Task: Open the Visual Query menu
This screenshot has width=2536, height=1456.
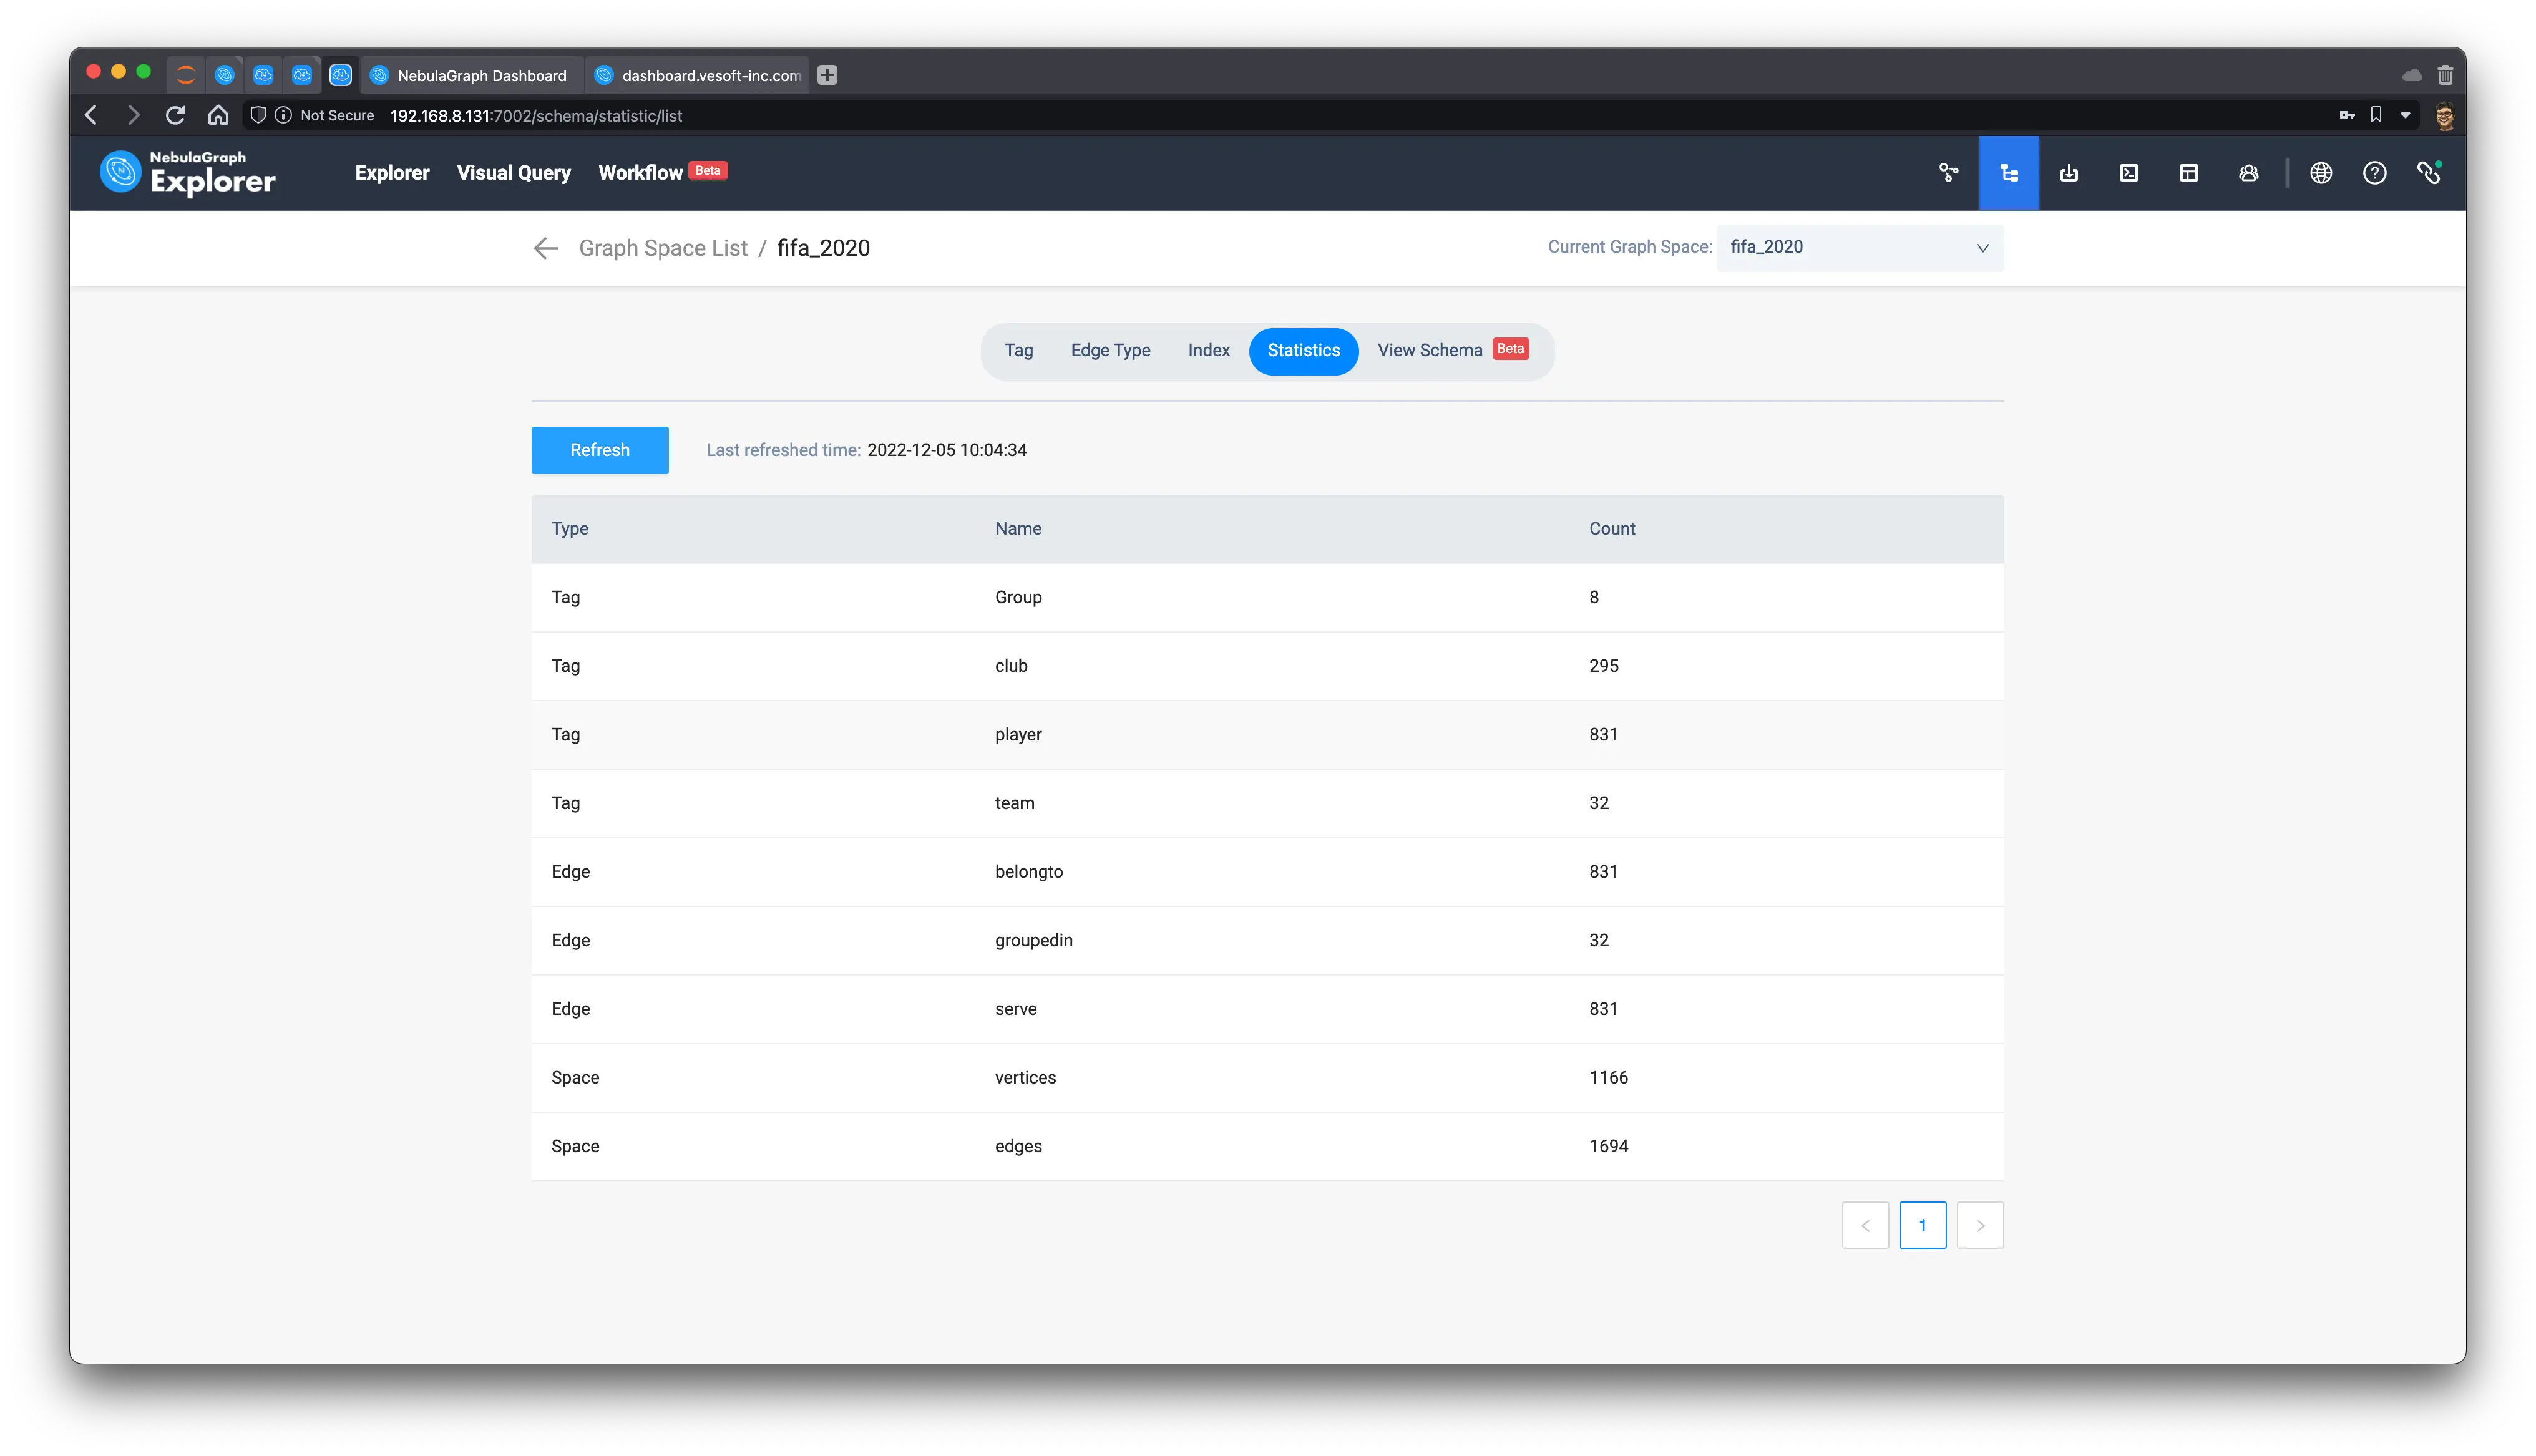Action: tap(513, 173)
